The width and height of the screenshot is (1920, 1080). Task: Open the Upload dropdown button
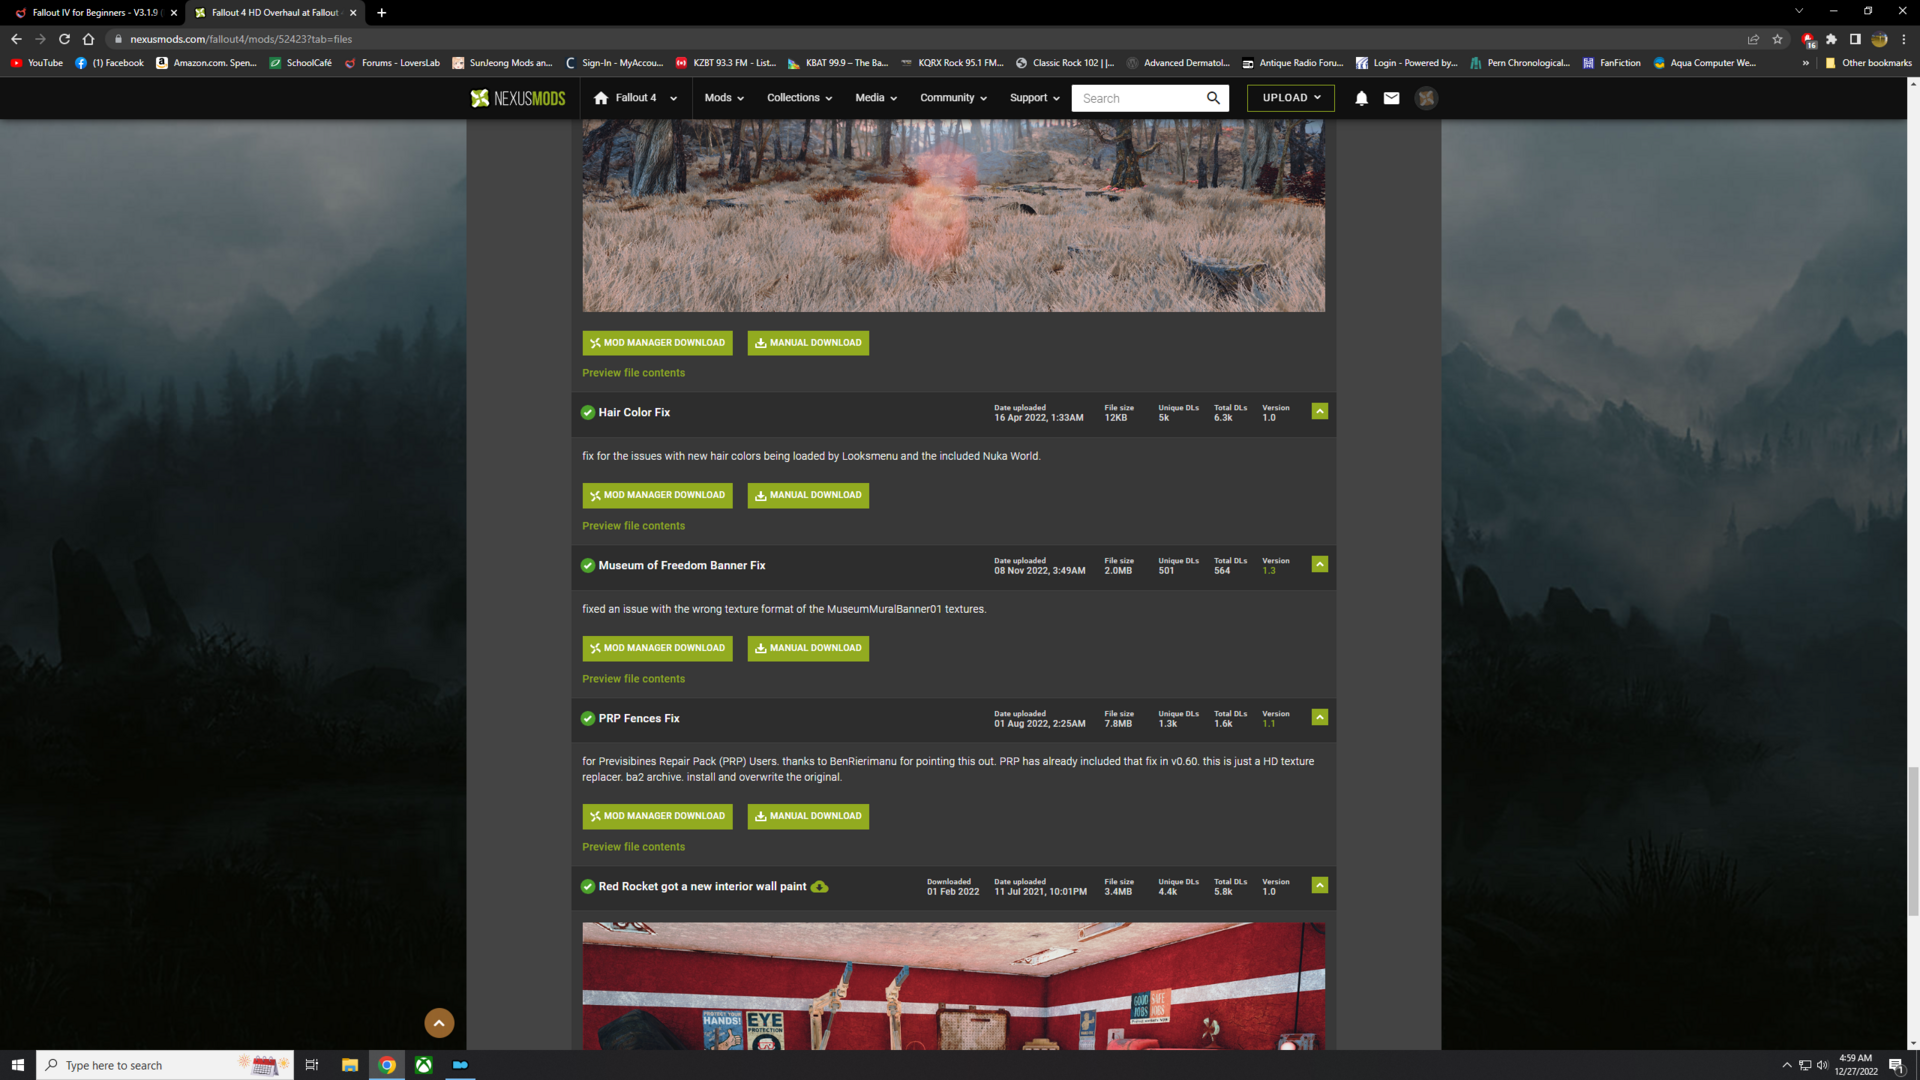[1290, 98]
